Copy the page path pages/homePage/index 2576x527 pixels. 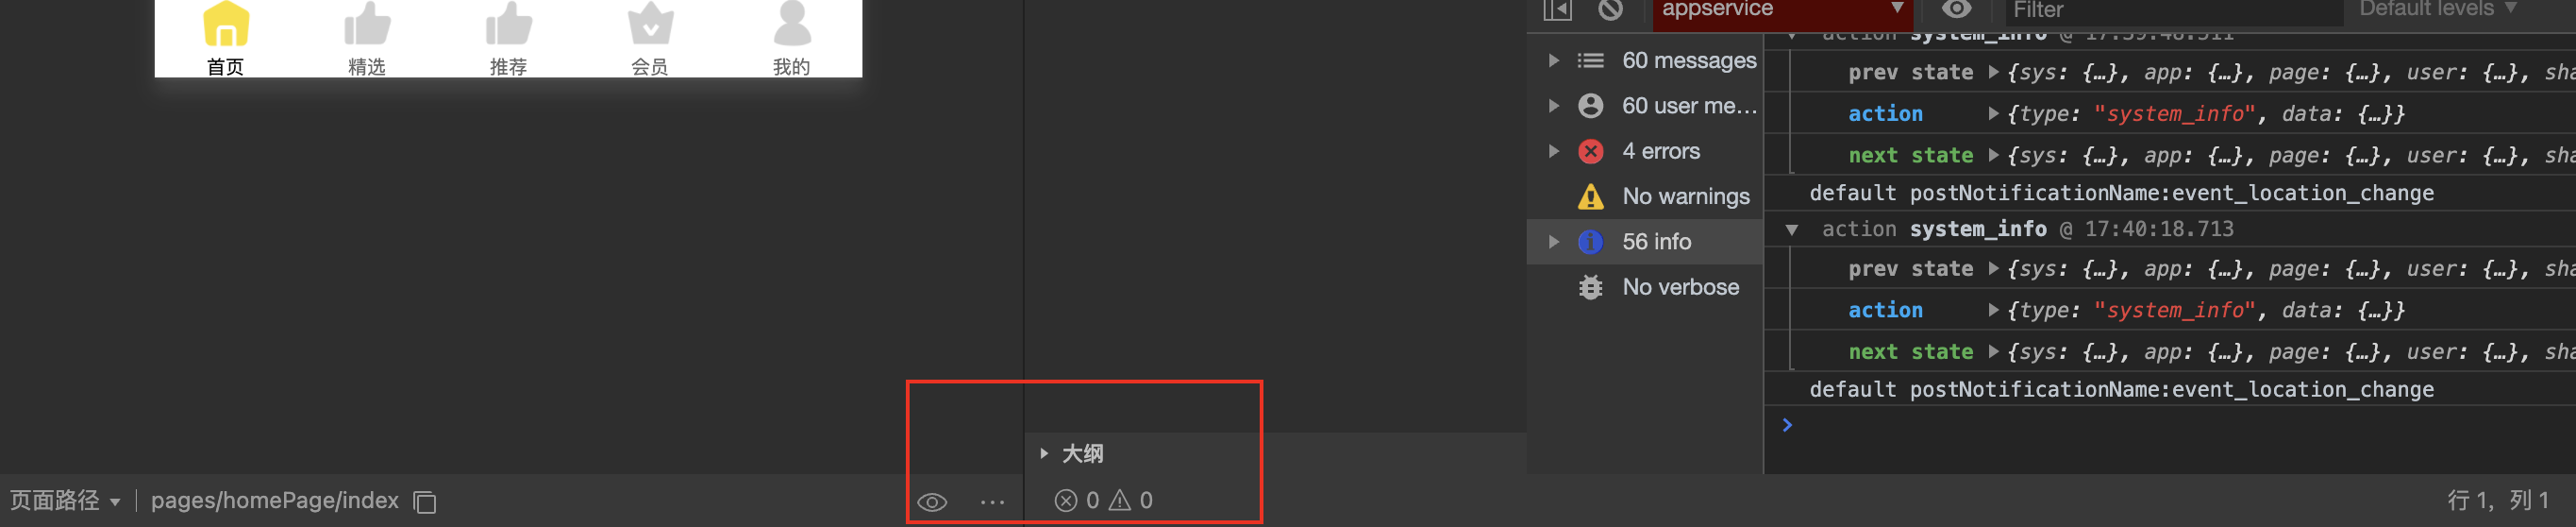pos(425,501)
